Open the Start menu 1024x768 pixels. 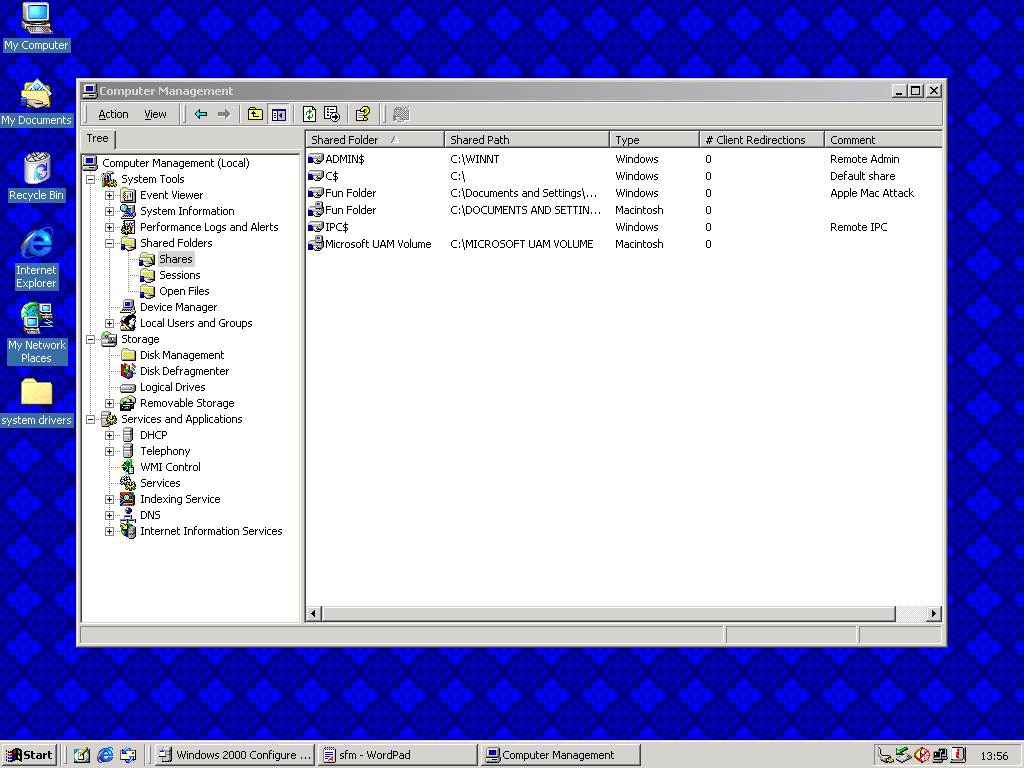click(29, 755)
